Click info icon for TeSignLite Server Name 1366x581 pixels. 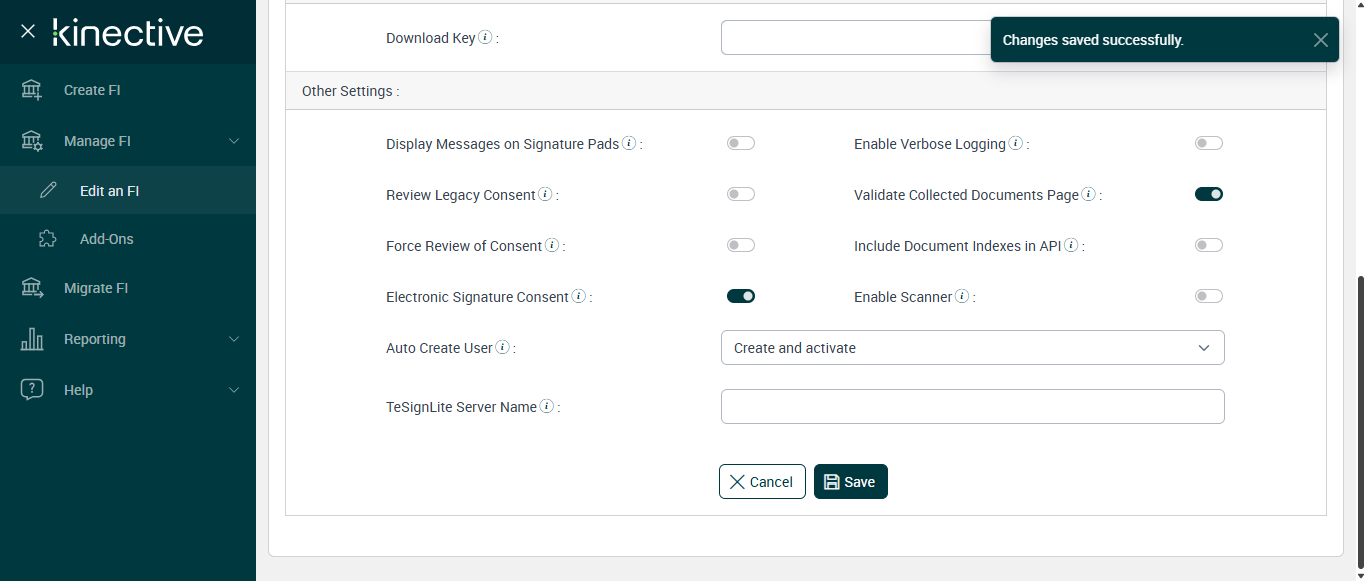547,407
